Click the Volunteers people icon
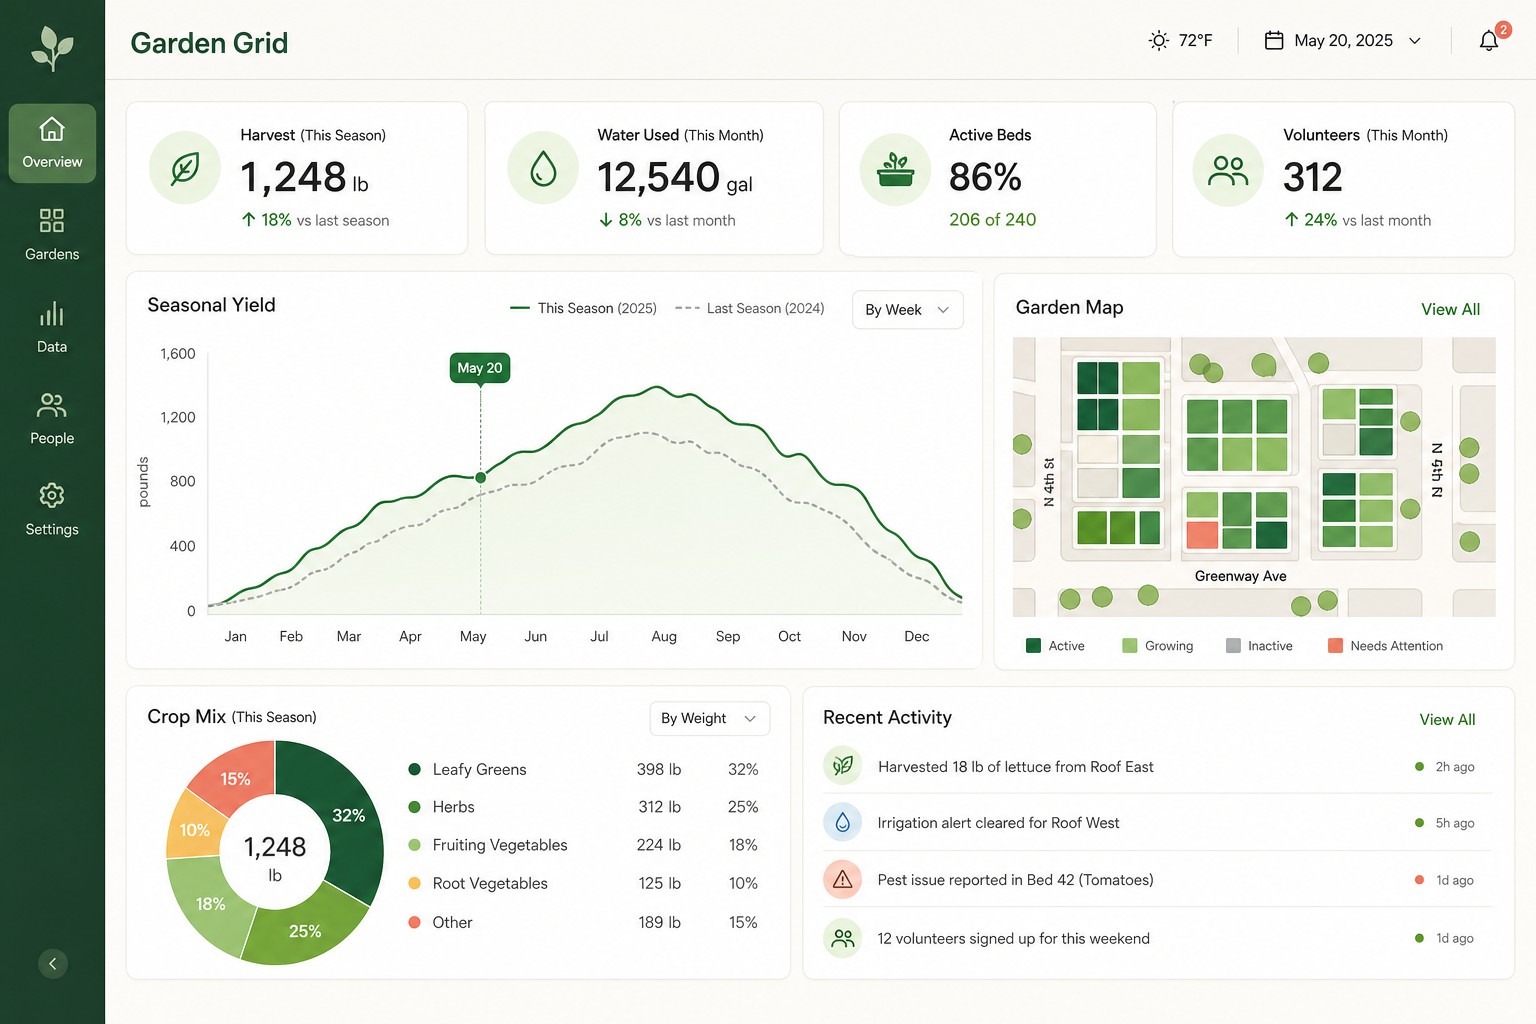Viewport: 1536px width, 1024px height. coord(1228,170)
